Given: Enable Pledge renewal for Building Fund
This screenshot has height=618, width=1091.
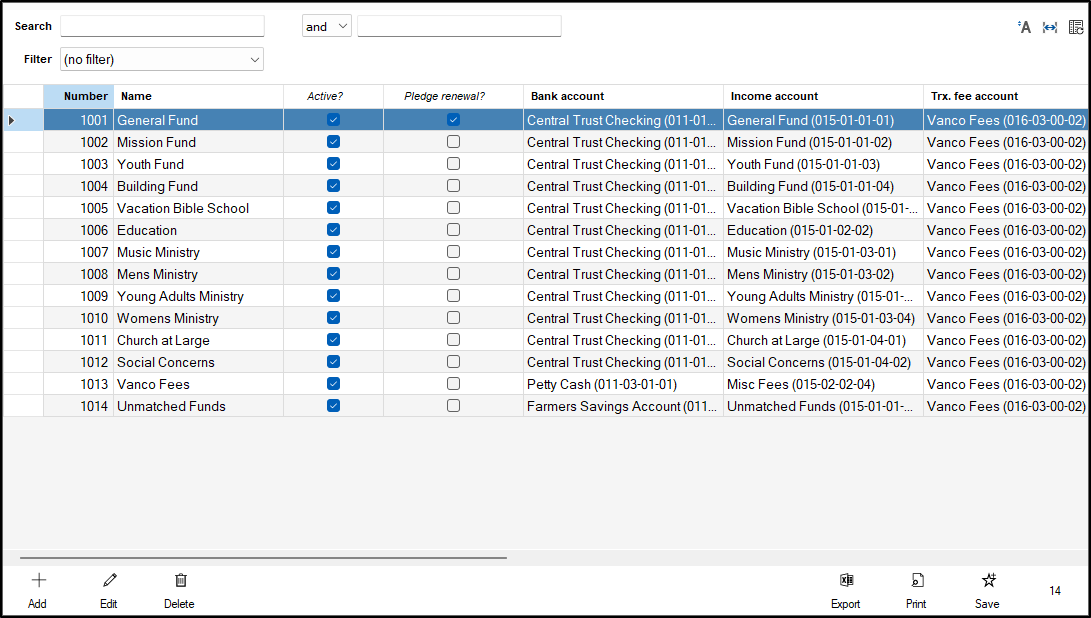Looking at the screenshot, I should coord(453,186).
